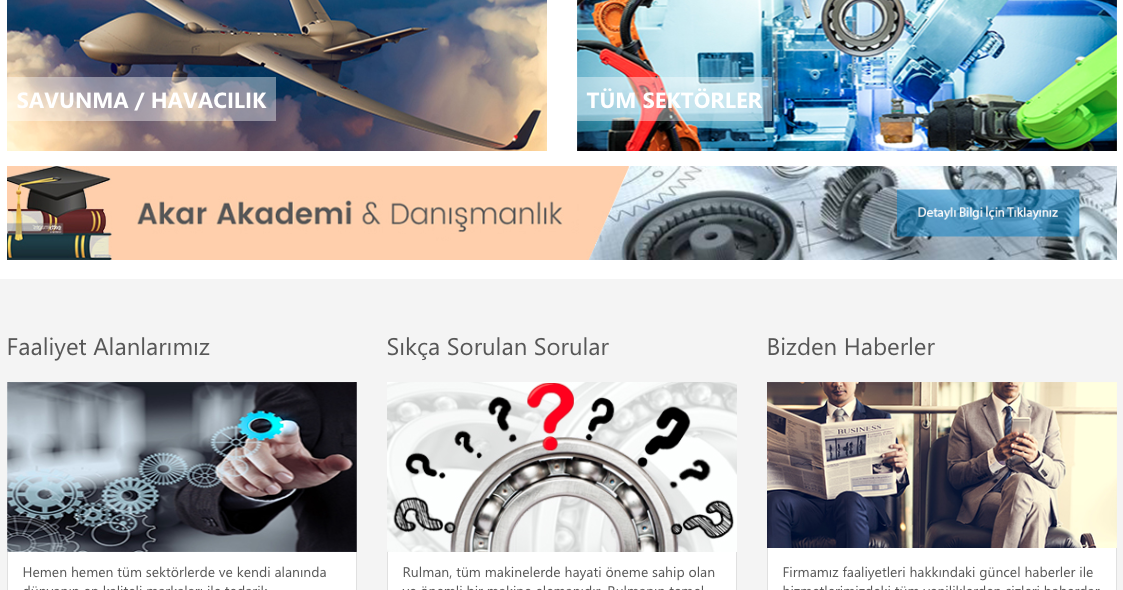Click the gears and hand thumbnail
This screenshot has height=590, width=1123.
[x=182, y=467]
